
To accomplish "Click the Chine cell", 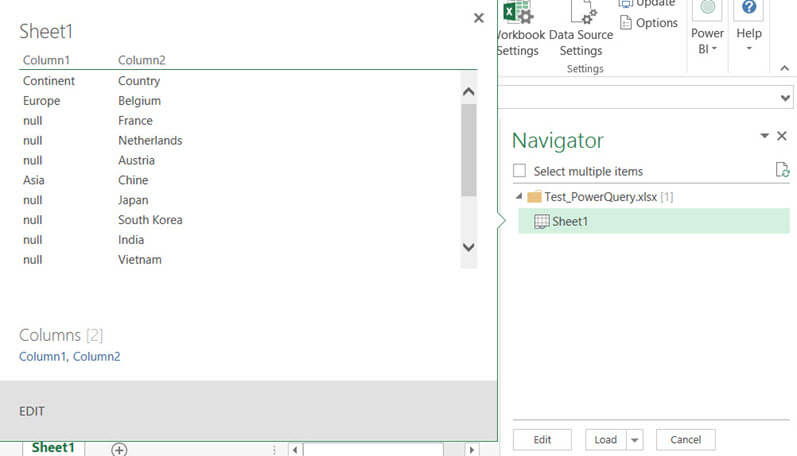I will pyautogui.click(x=133, y=180).
